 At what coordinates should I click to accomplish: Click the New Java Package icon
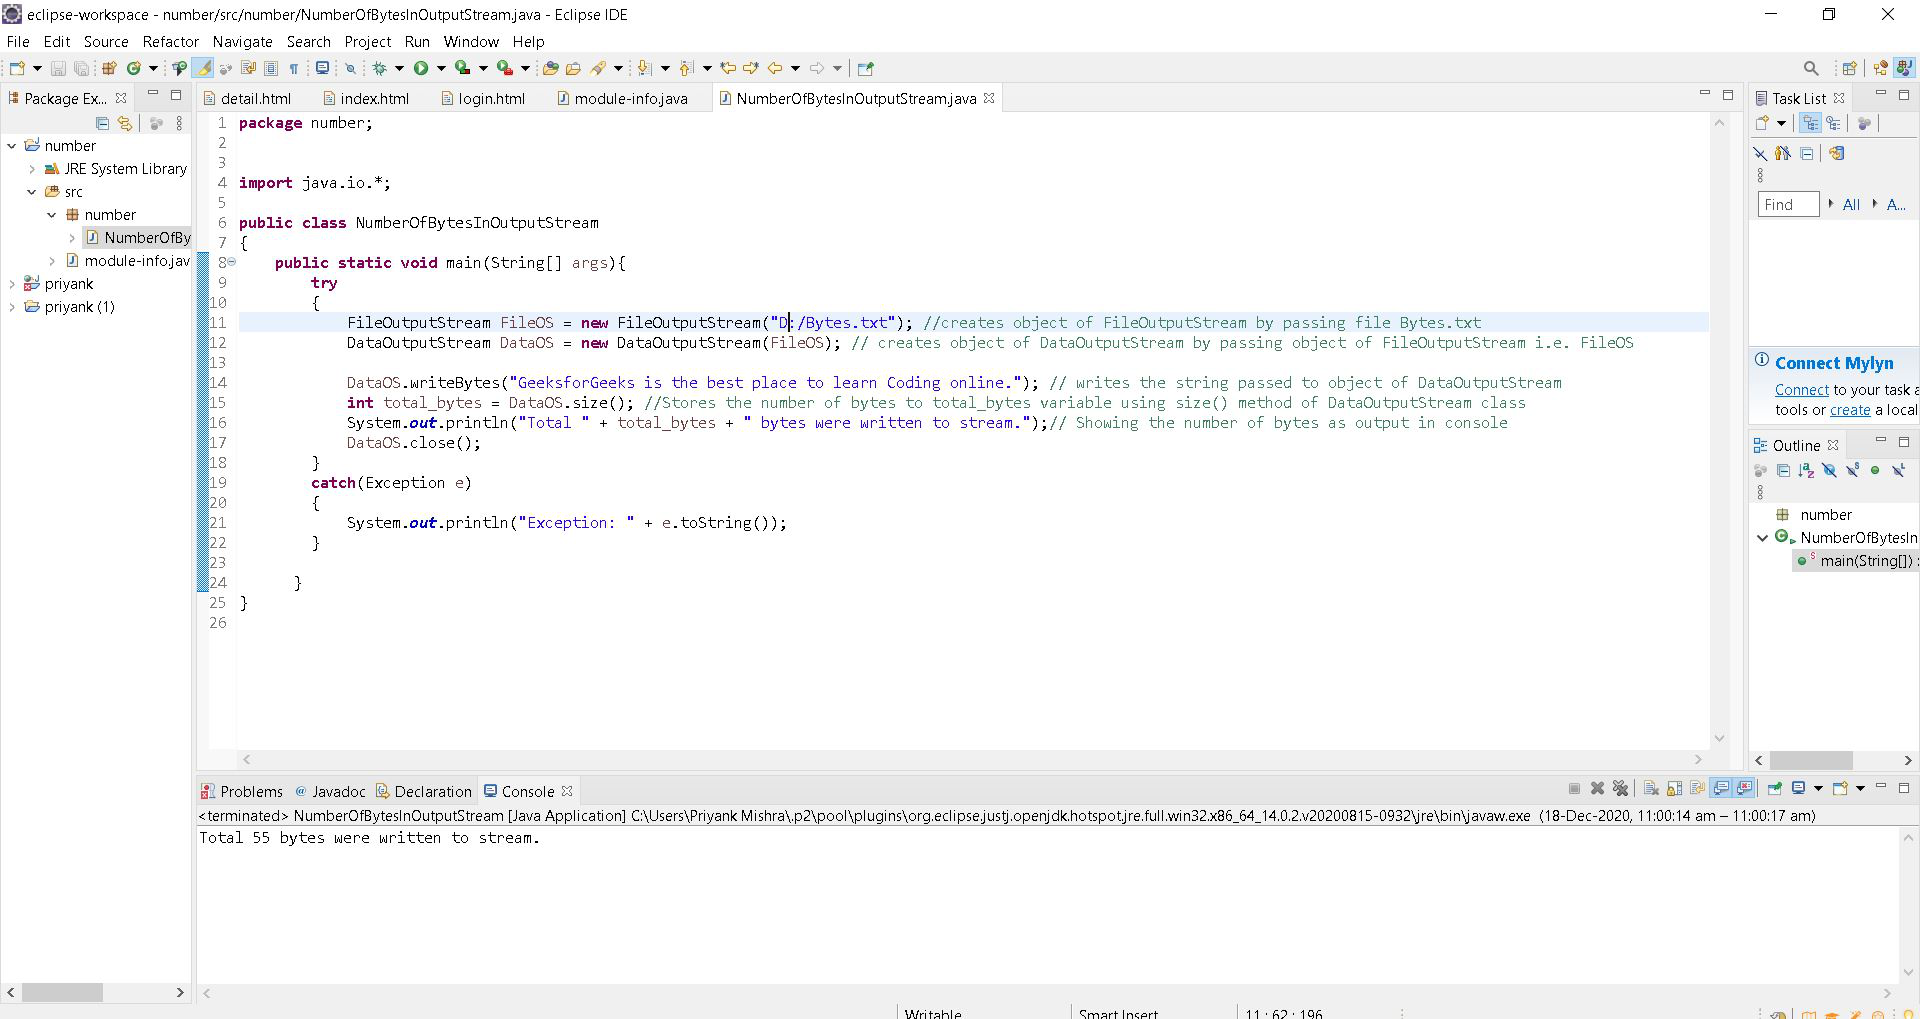[x=109, y=68]
